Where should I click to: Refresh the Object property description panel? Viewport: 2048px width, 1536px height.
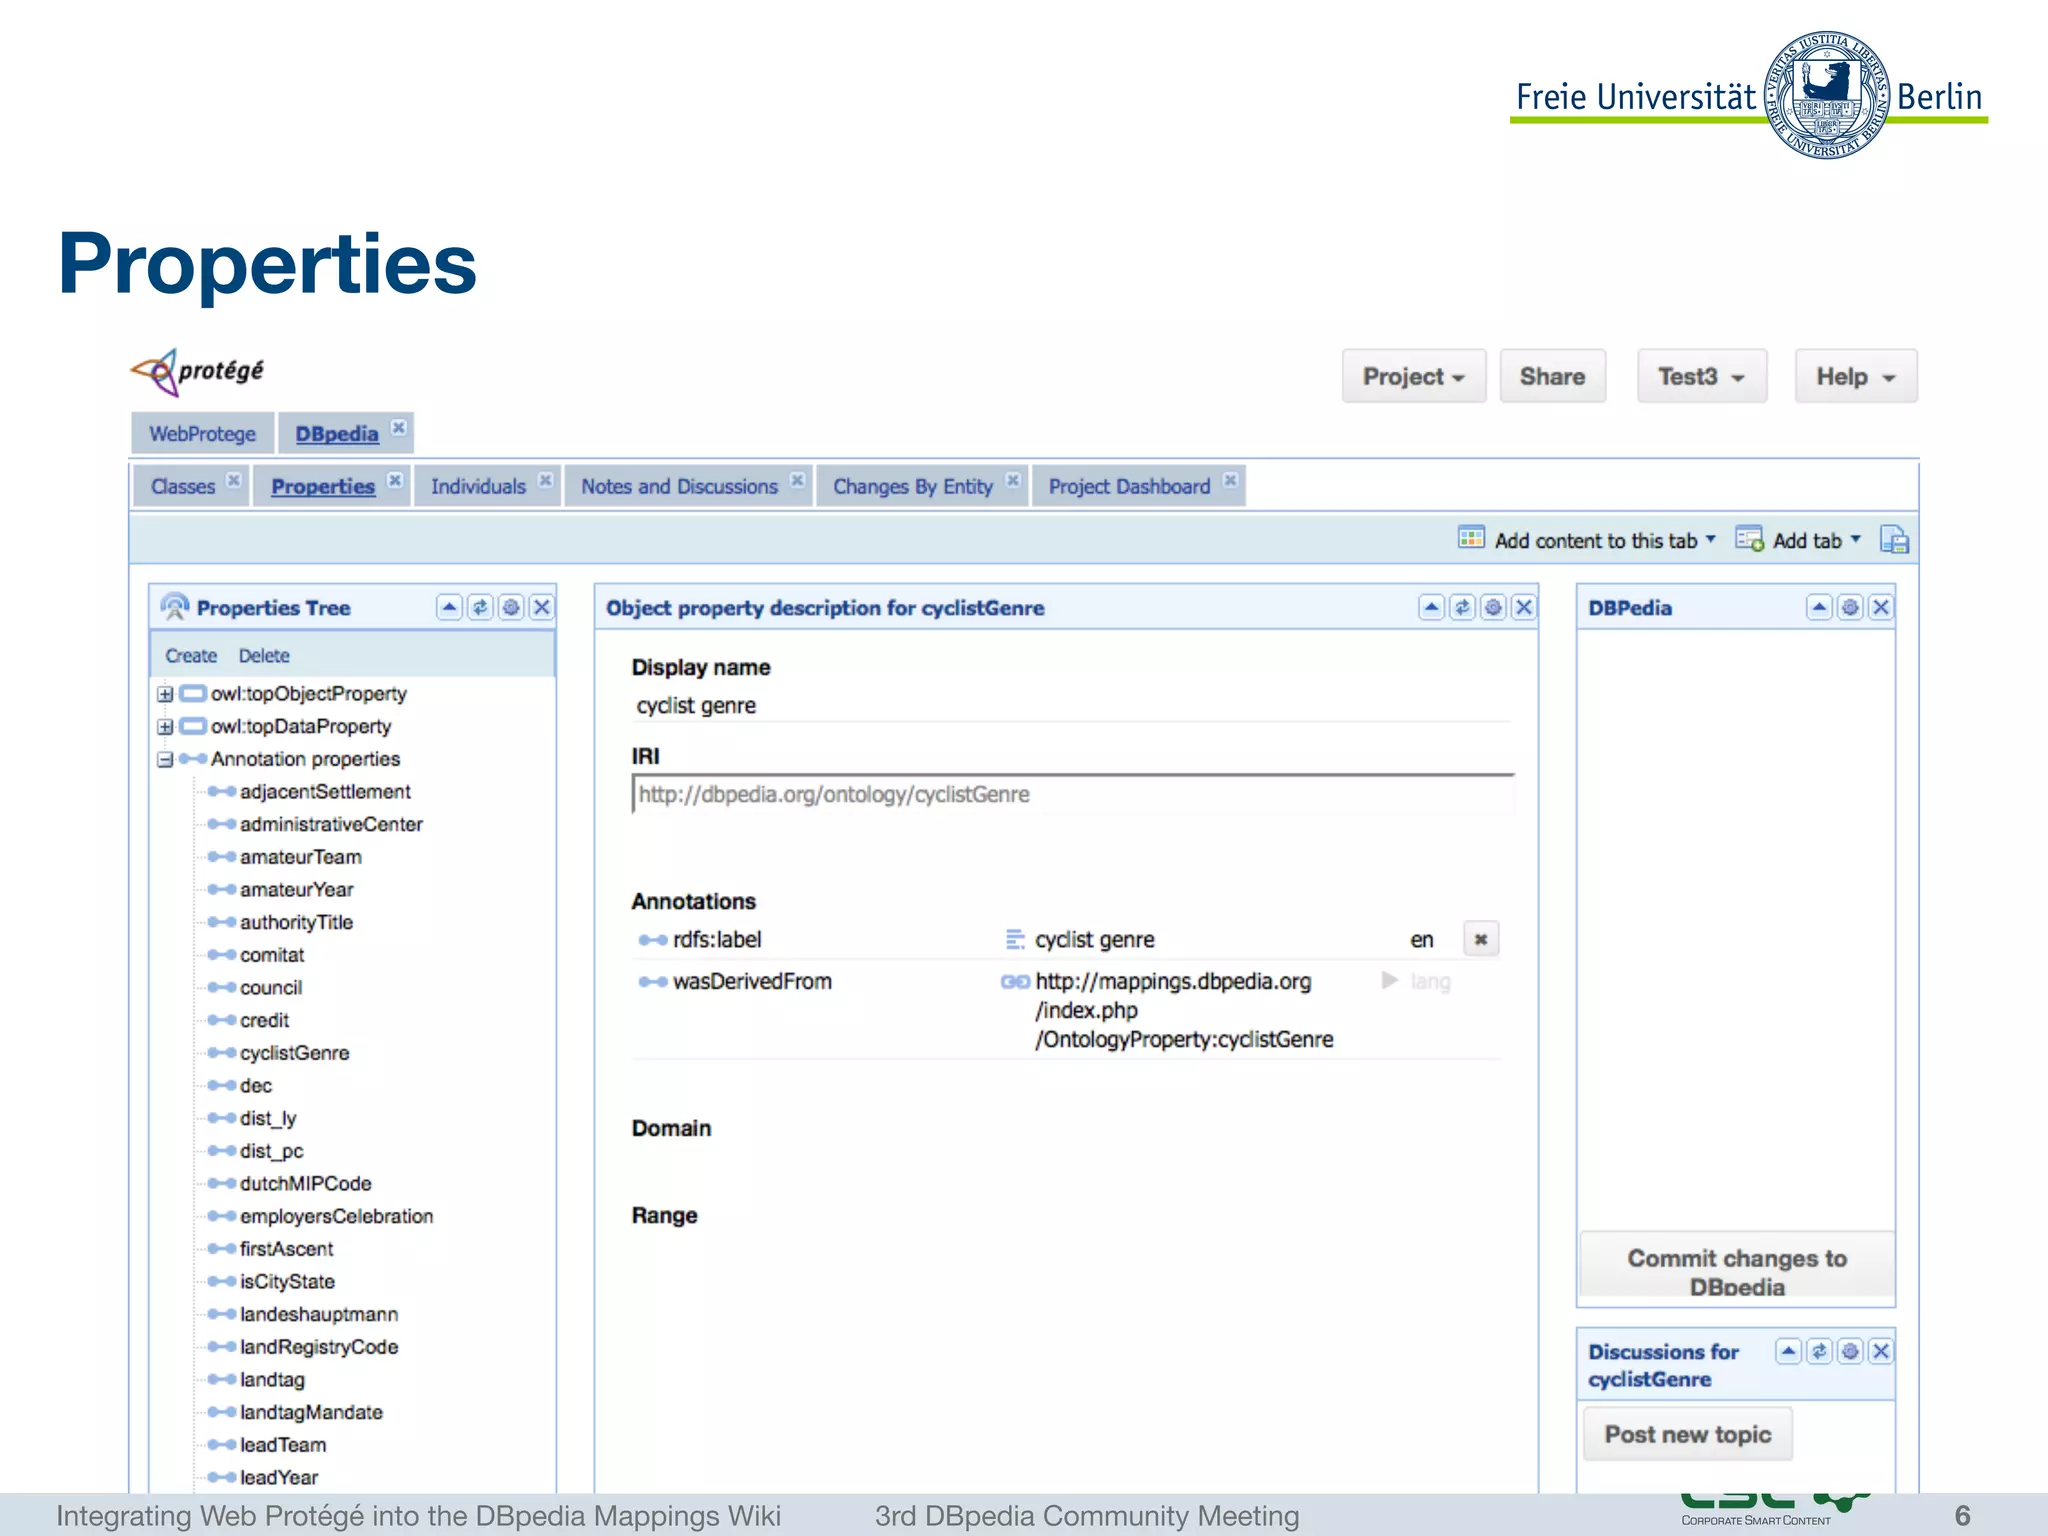(x=1463, y=608)
